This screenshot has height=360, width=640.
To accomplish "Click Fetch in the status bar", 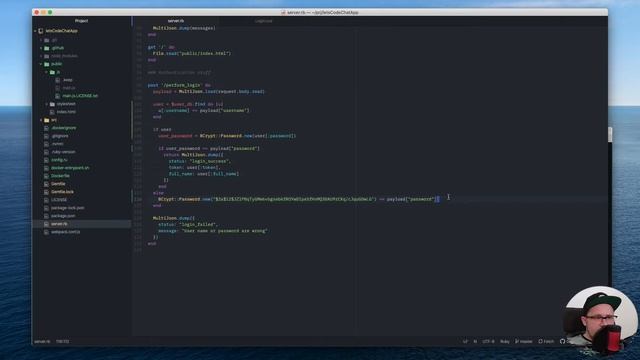I will 546,342.
